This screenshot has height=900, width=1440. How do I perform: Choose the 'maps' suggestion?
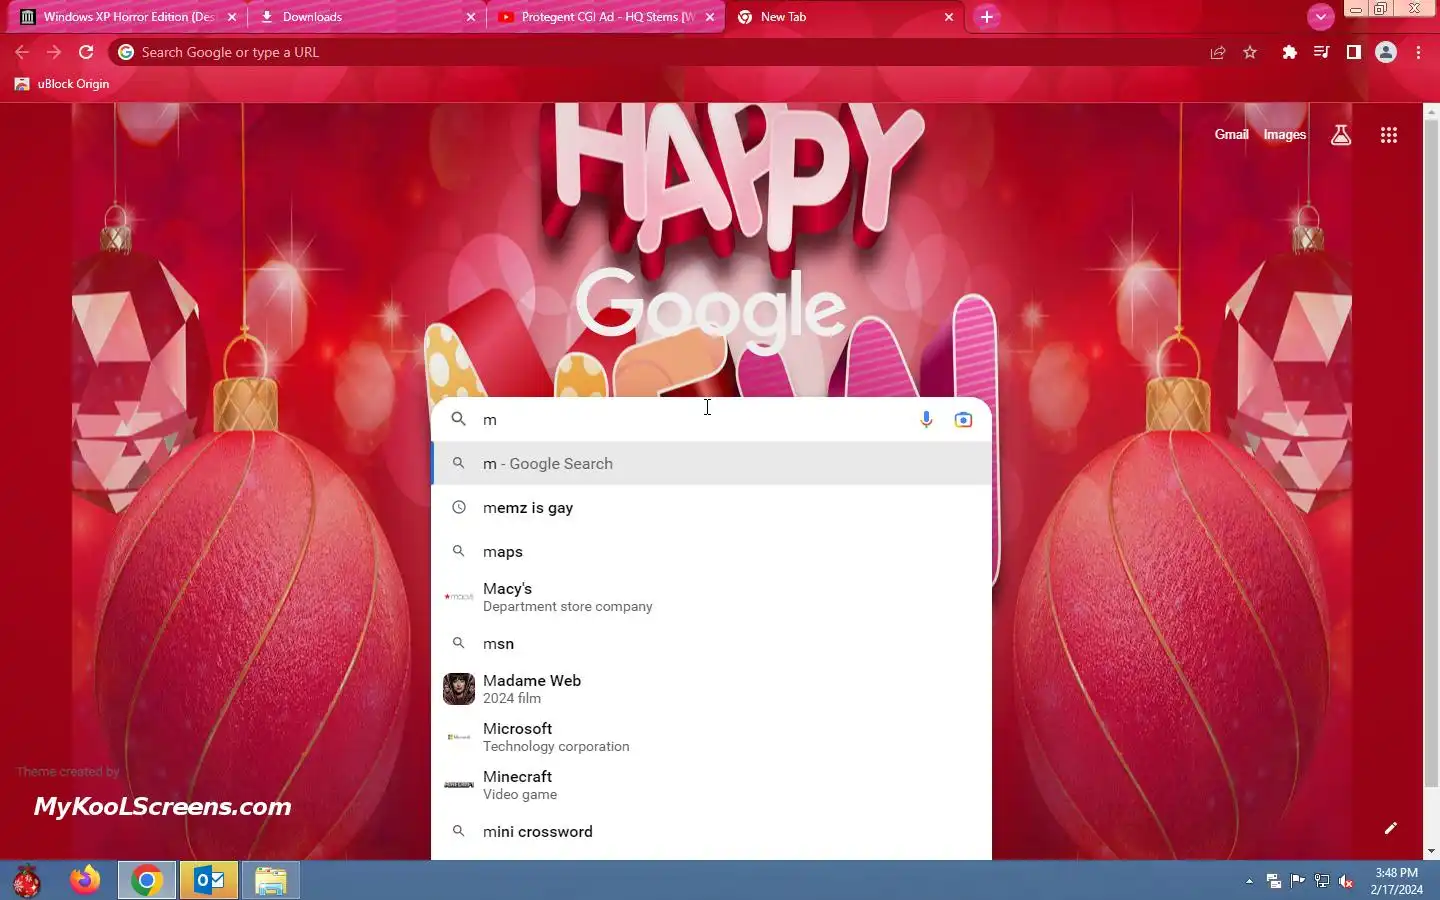pyautogui.click(x=711, y=552)
